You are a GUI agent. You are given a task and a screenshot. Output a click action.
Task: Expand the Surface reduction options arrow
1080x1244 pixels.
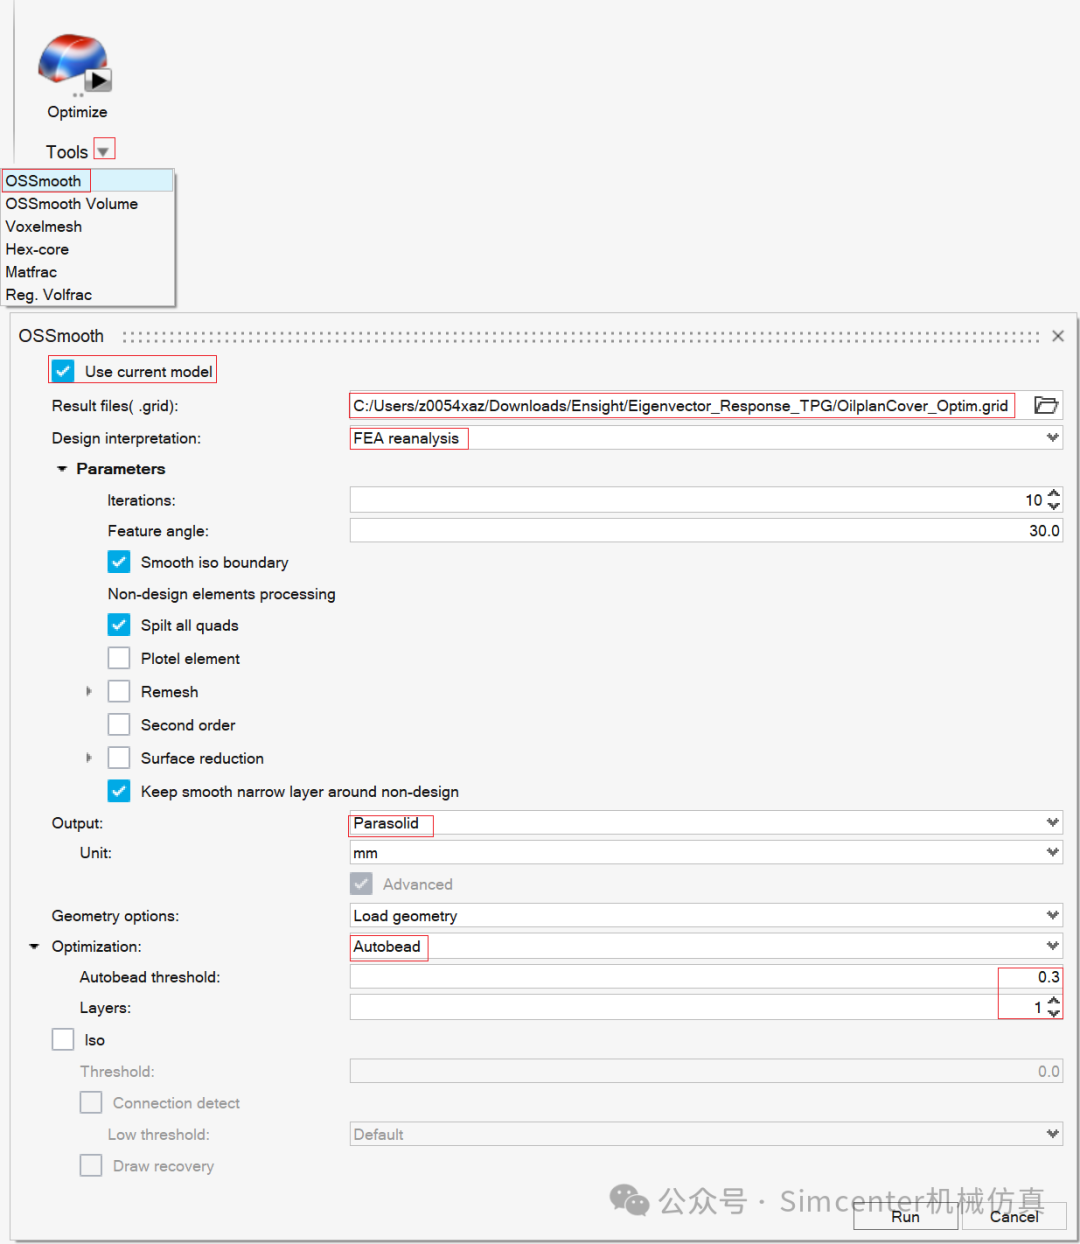(x=89, y=758)
